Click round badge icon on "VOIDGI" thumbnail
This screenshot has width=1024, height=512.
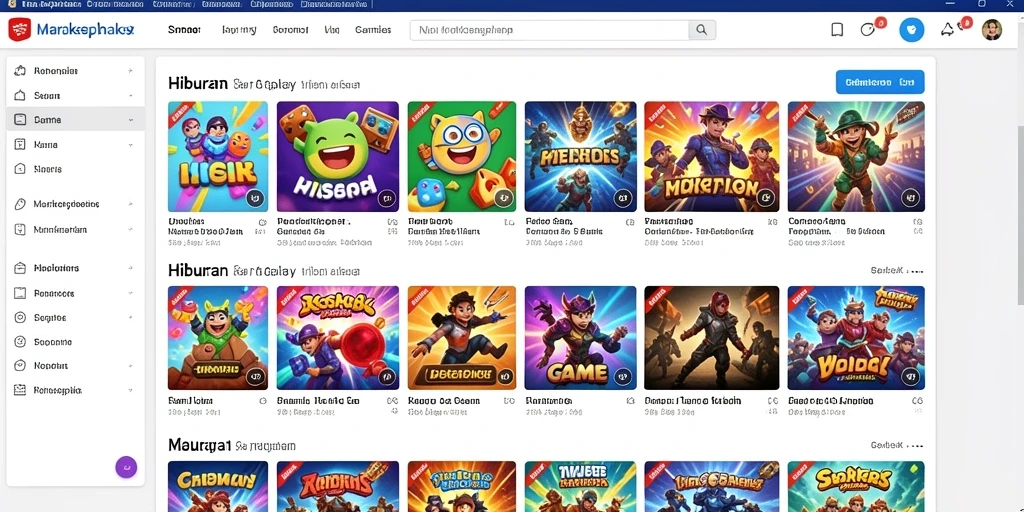[910, 376]
